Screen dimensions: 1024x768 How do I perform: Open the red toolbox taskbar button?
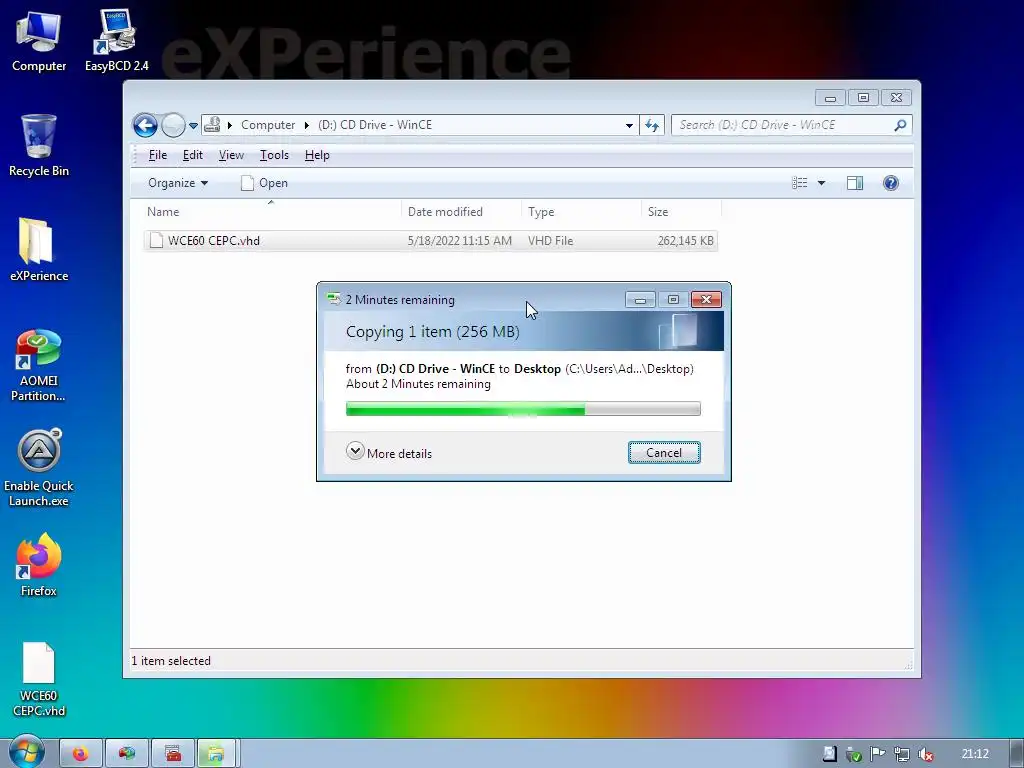(x=173, y=753)
